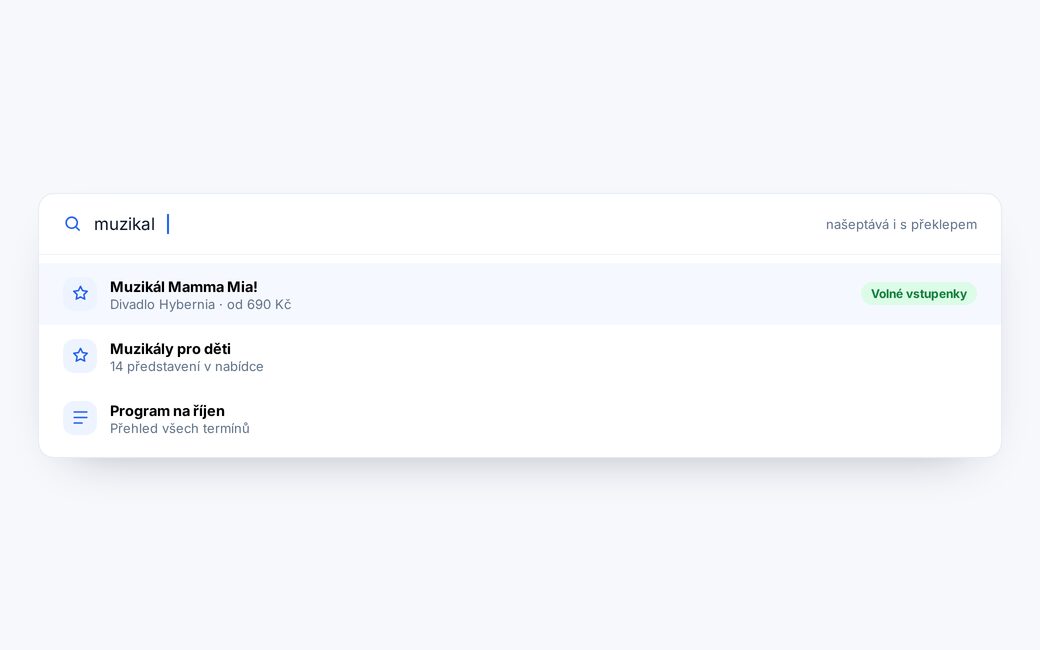Screen dimensions: 1040x650
Task: Click the "našeptává i s překlepem" hint text
Action: point(901,224)
